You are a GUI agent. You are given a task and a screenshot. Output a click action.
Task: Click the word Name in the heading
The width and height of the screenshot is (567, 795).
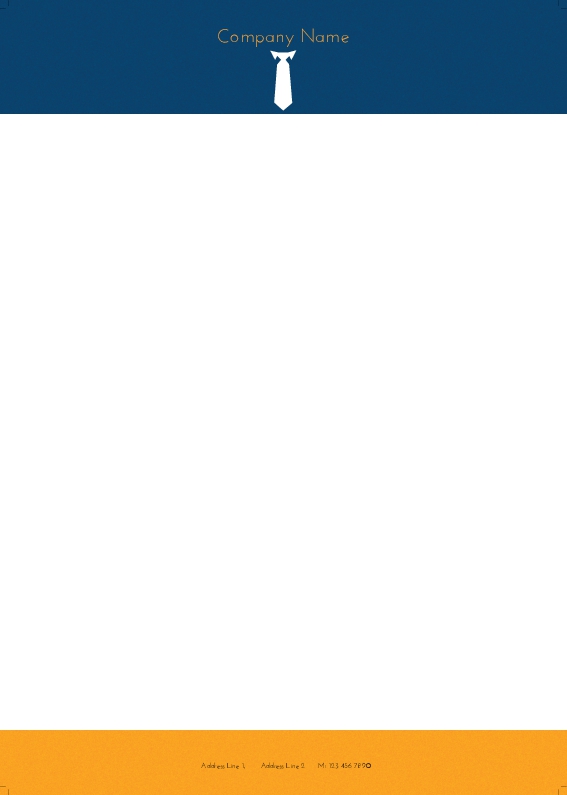pos(325,37)
